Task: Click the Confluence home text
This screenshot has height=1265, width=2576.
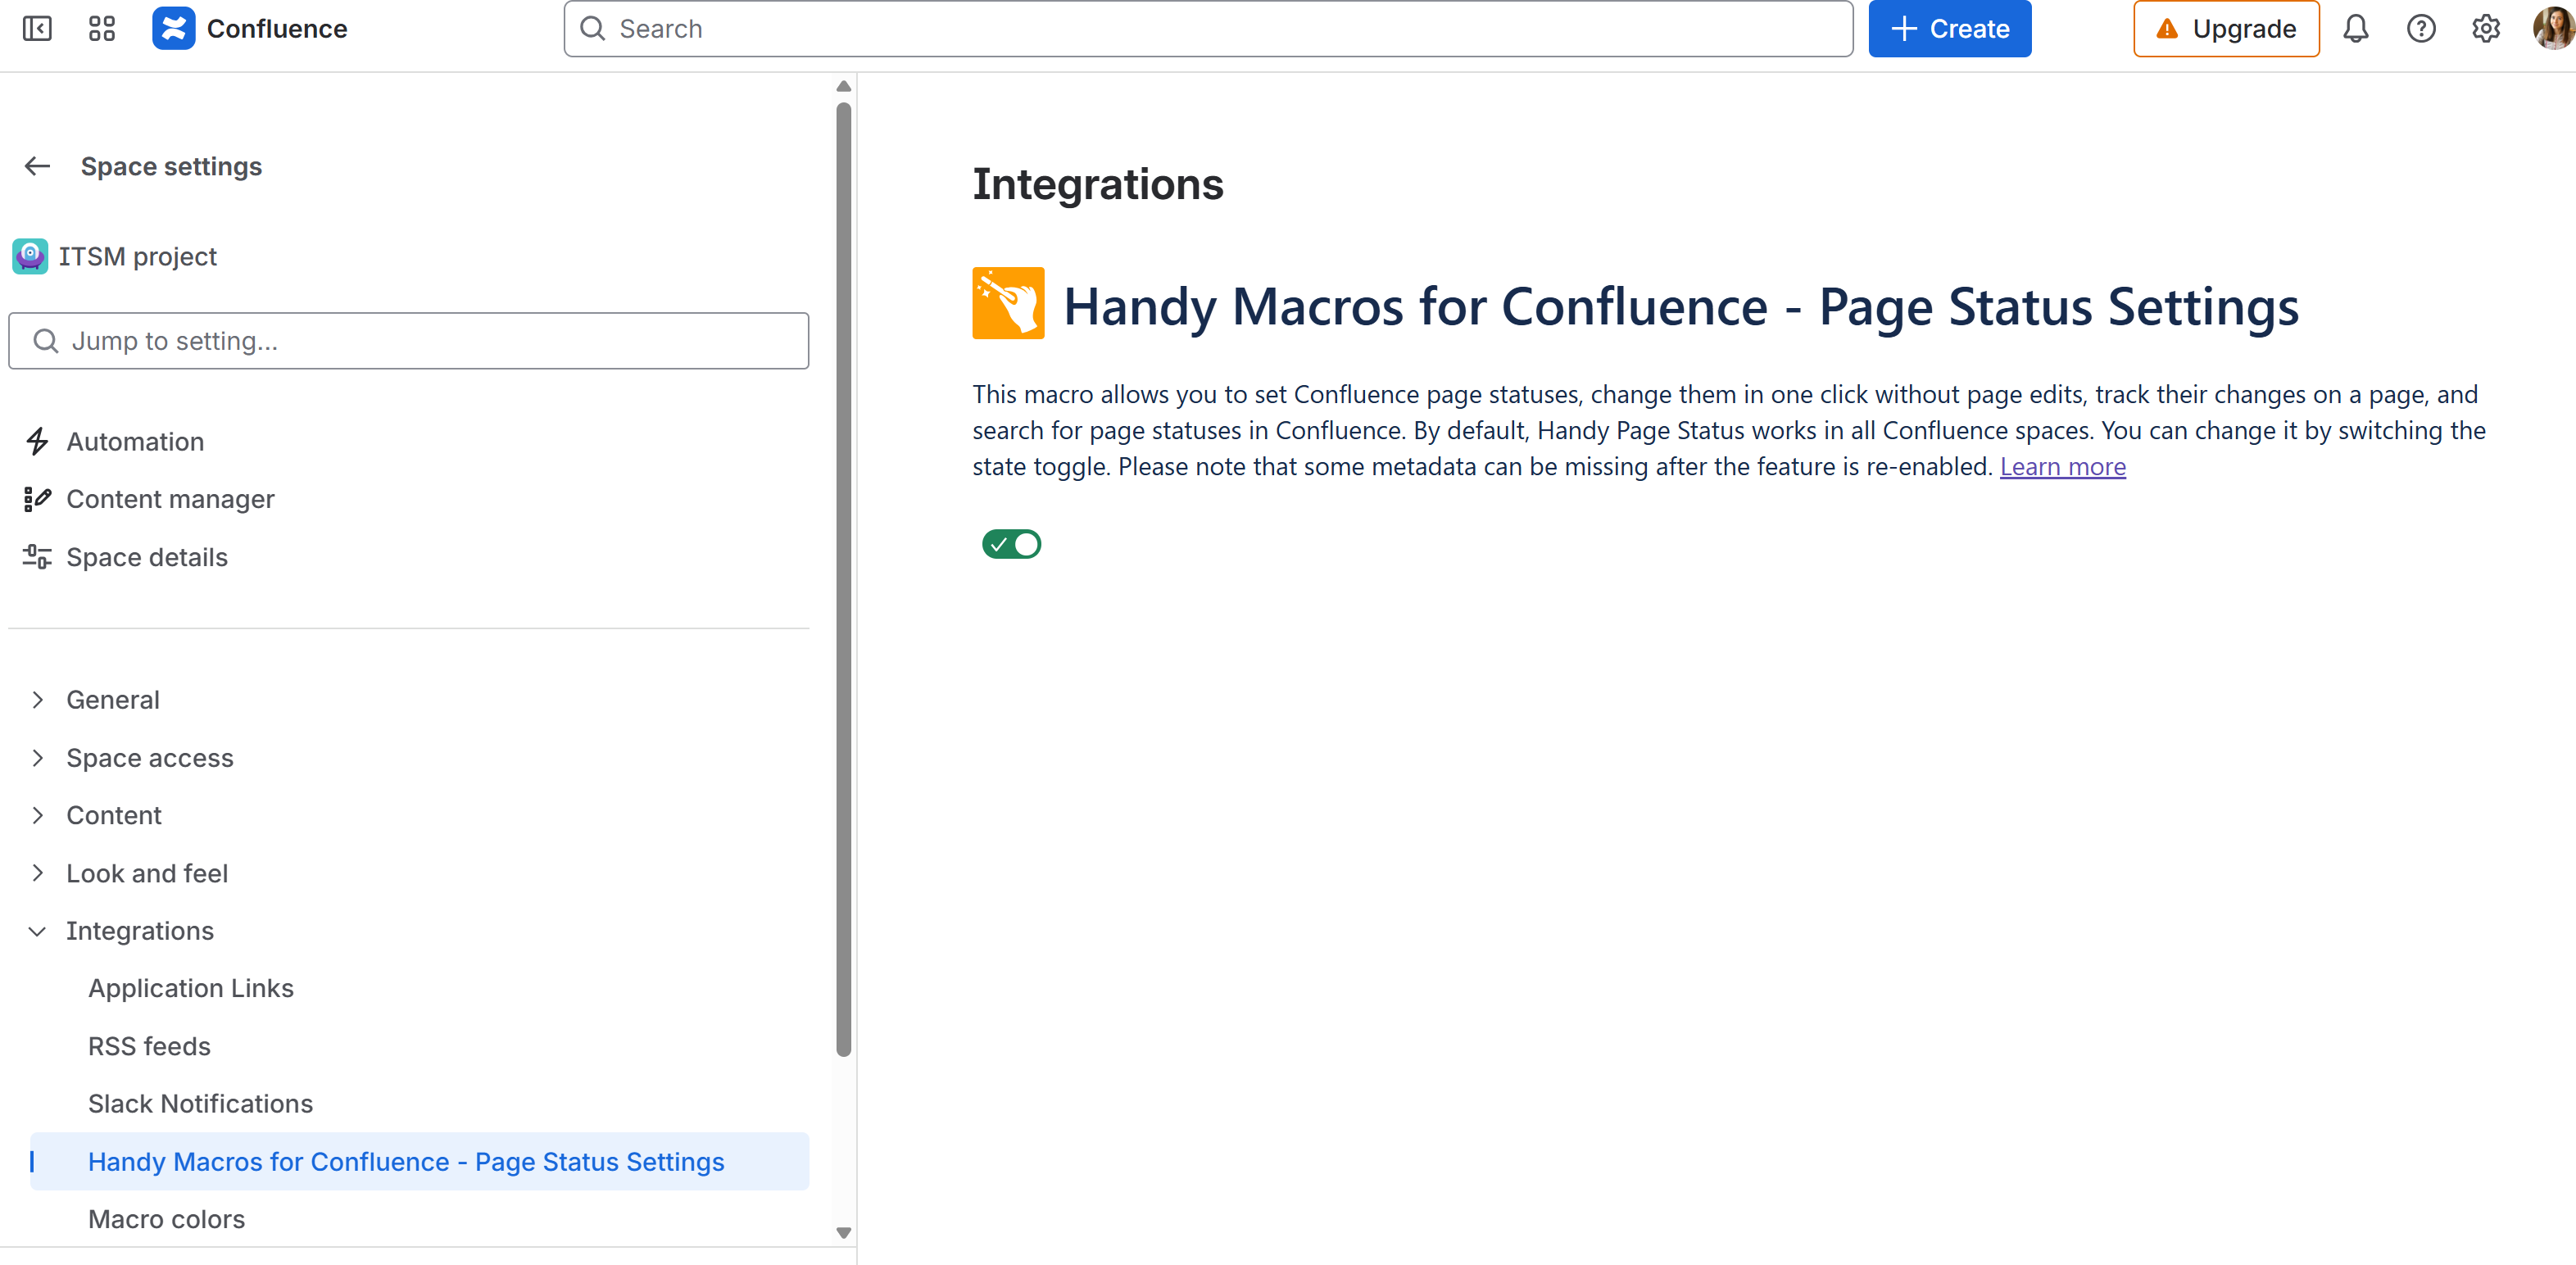Action: [x=277, y=28]
